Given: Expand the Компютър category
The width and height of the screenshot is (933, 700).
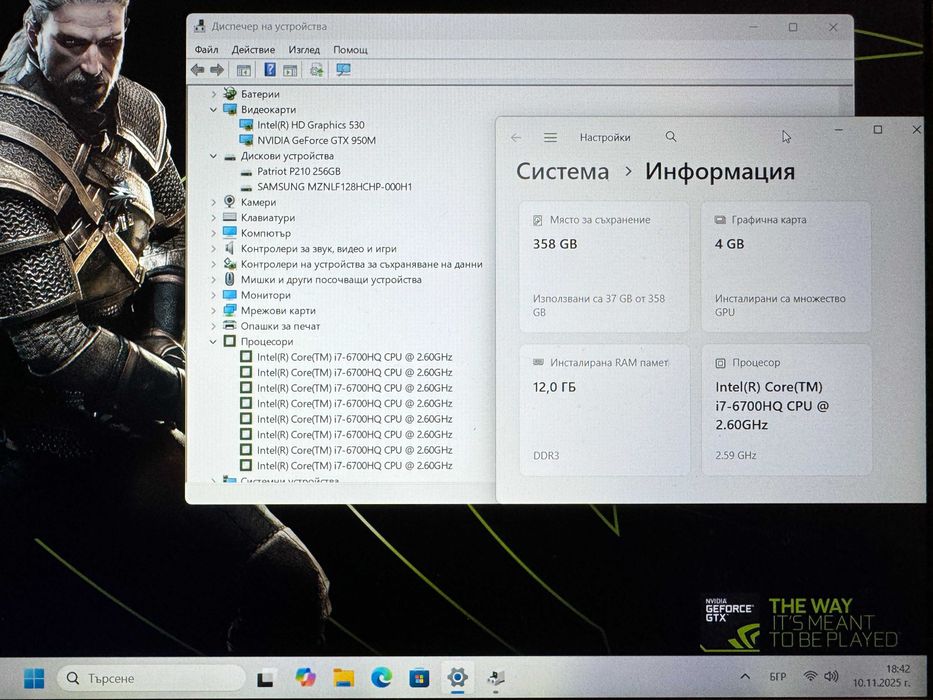Looking at the screenshot, I should [x=214, y=233].
